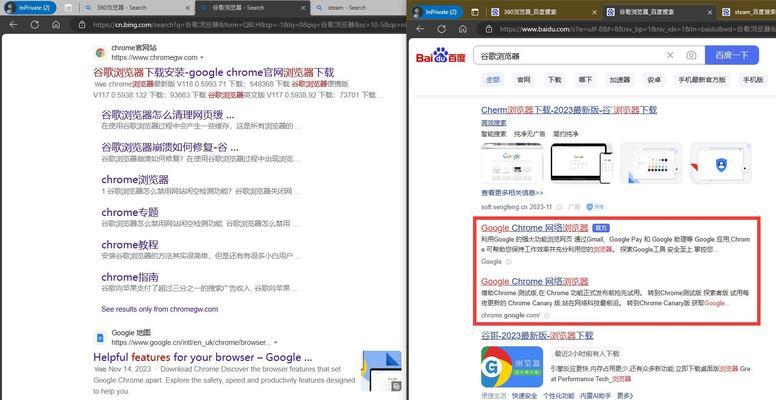Click lock icon in Bing address bar
The image size is (776, 400).
coord(82,24)
